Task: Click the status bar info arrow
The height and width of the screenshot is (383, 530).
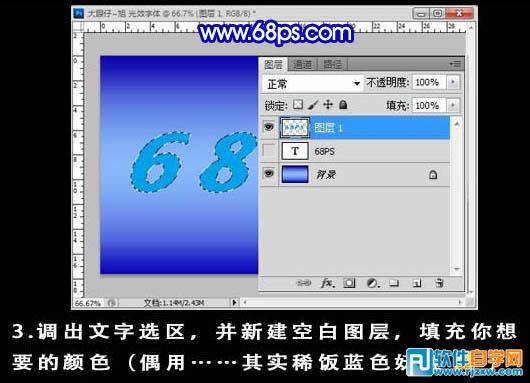Action: point(234,302)
